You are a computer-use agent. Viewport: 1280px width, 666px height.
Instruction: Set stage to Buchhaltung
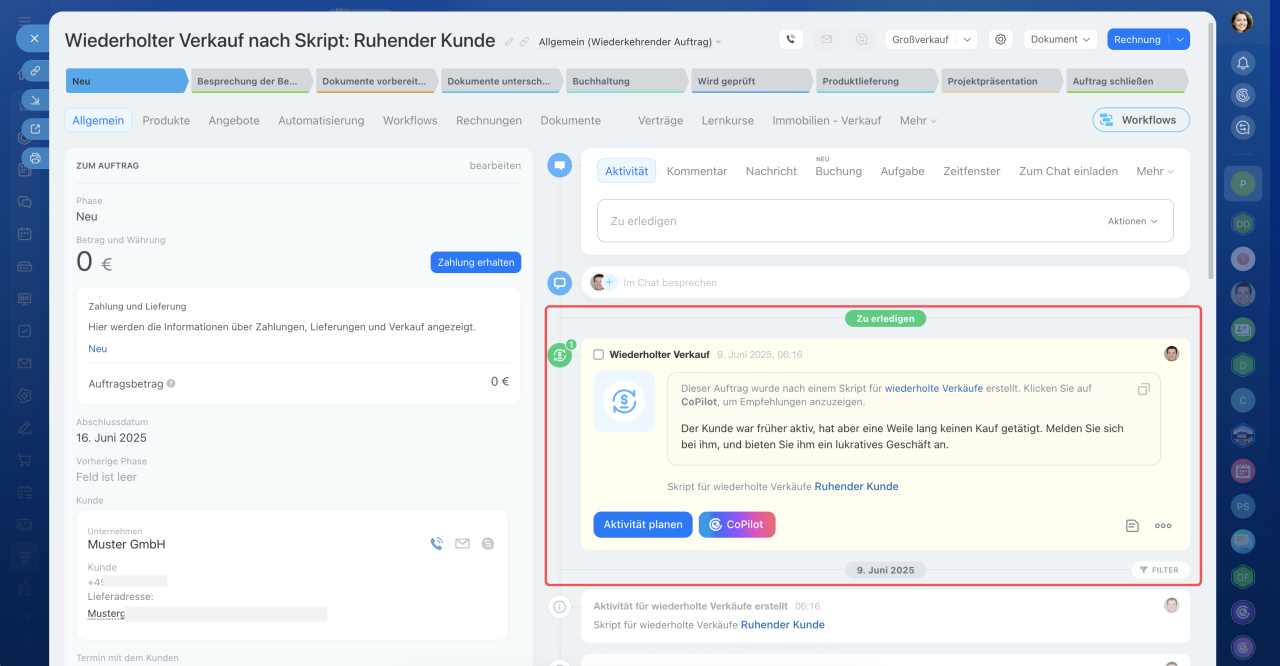point(627,81)
